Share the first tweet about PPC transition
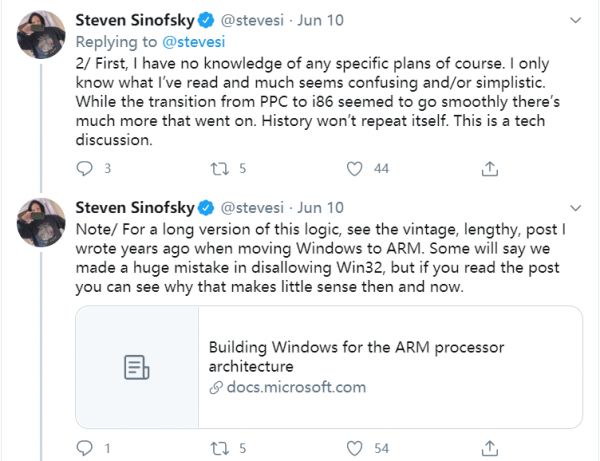Viewport: 600px width, 461px height. [489, 170]
